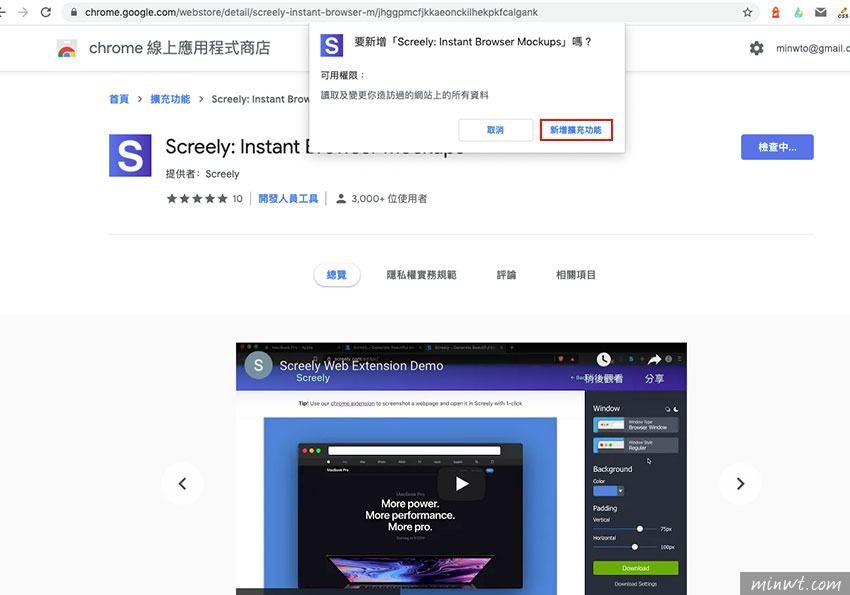
Task: Click the large Screely extension logo
Action: (130, 156)
